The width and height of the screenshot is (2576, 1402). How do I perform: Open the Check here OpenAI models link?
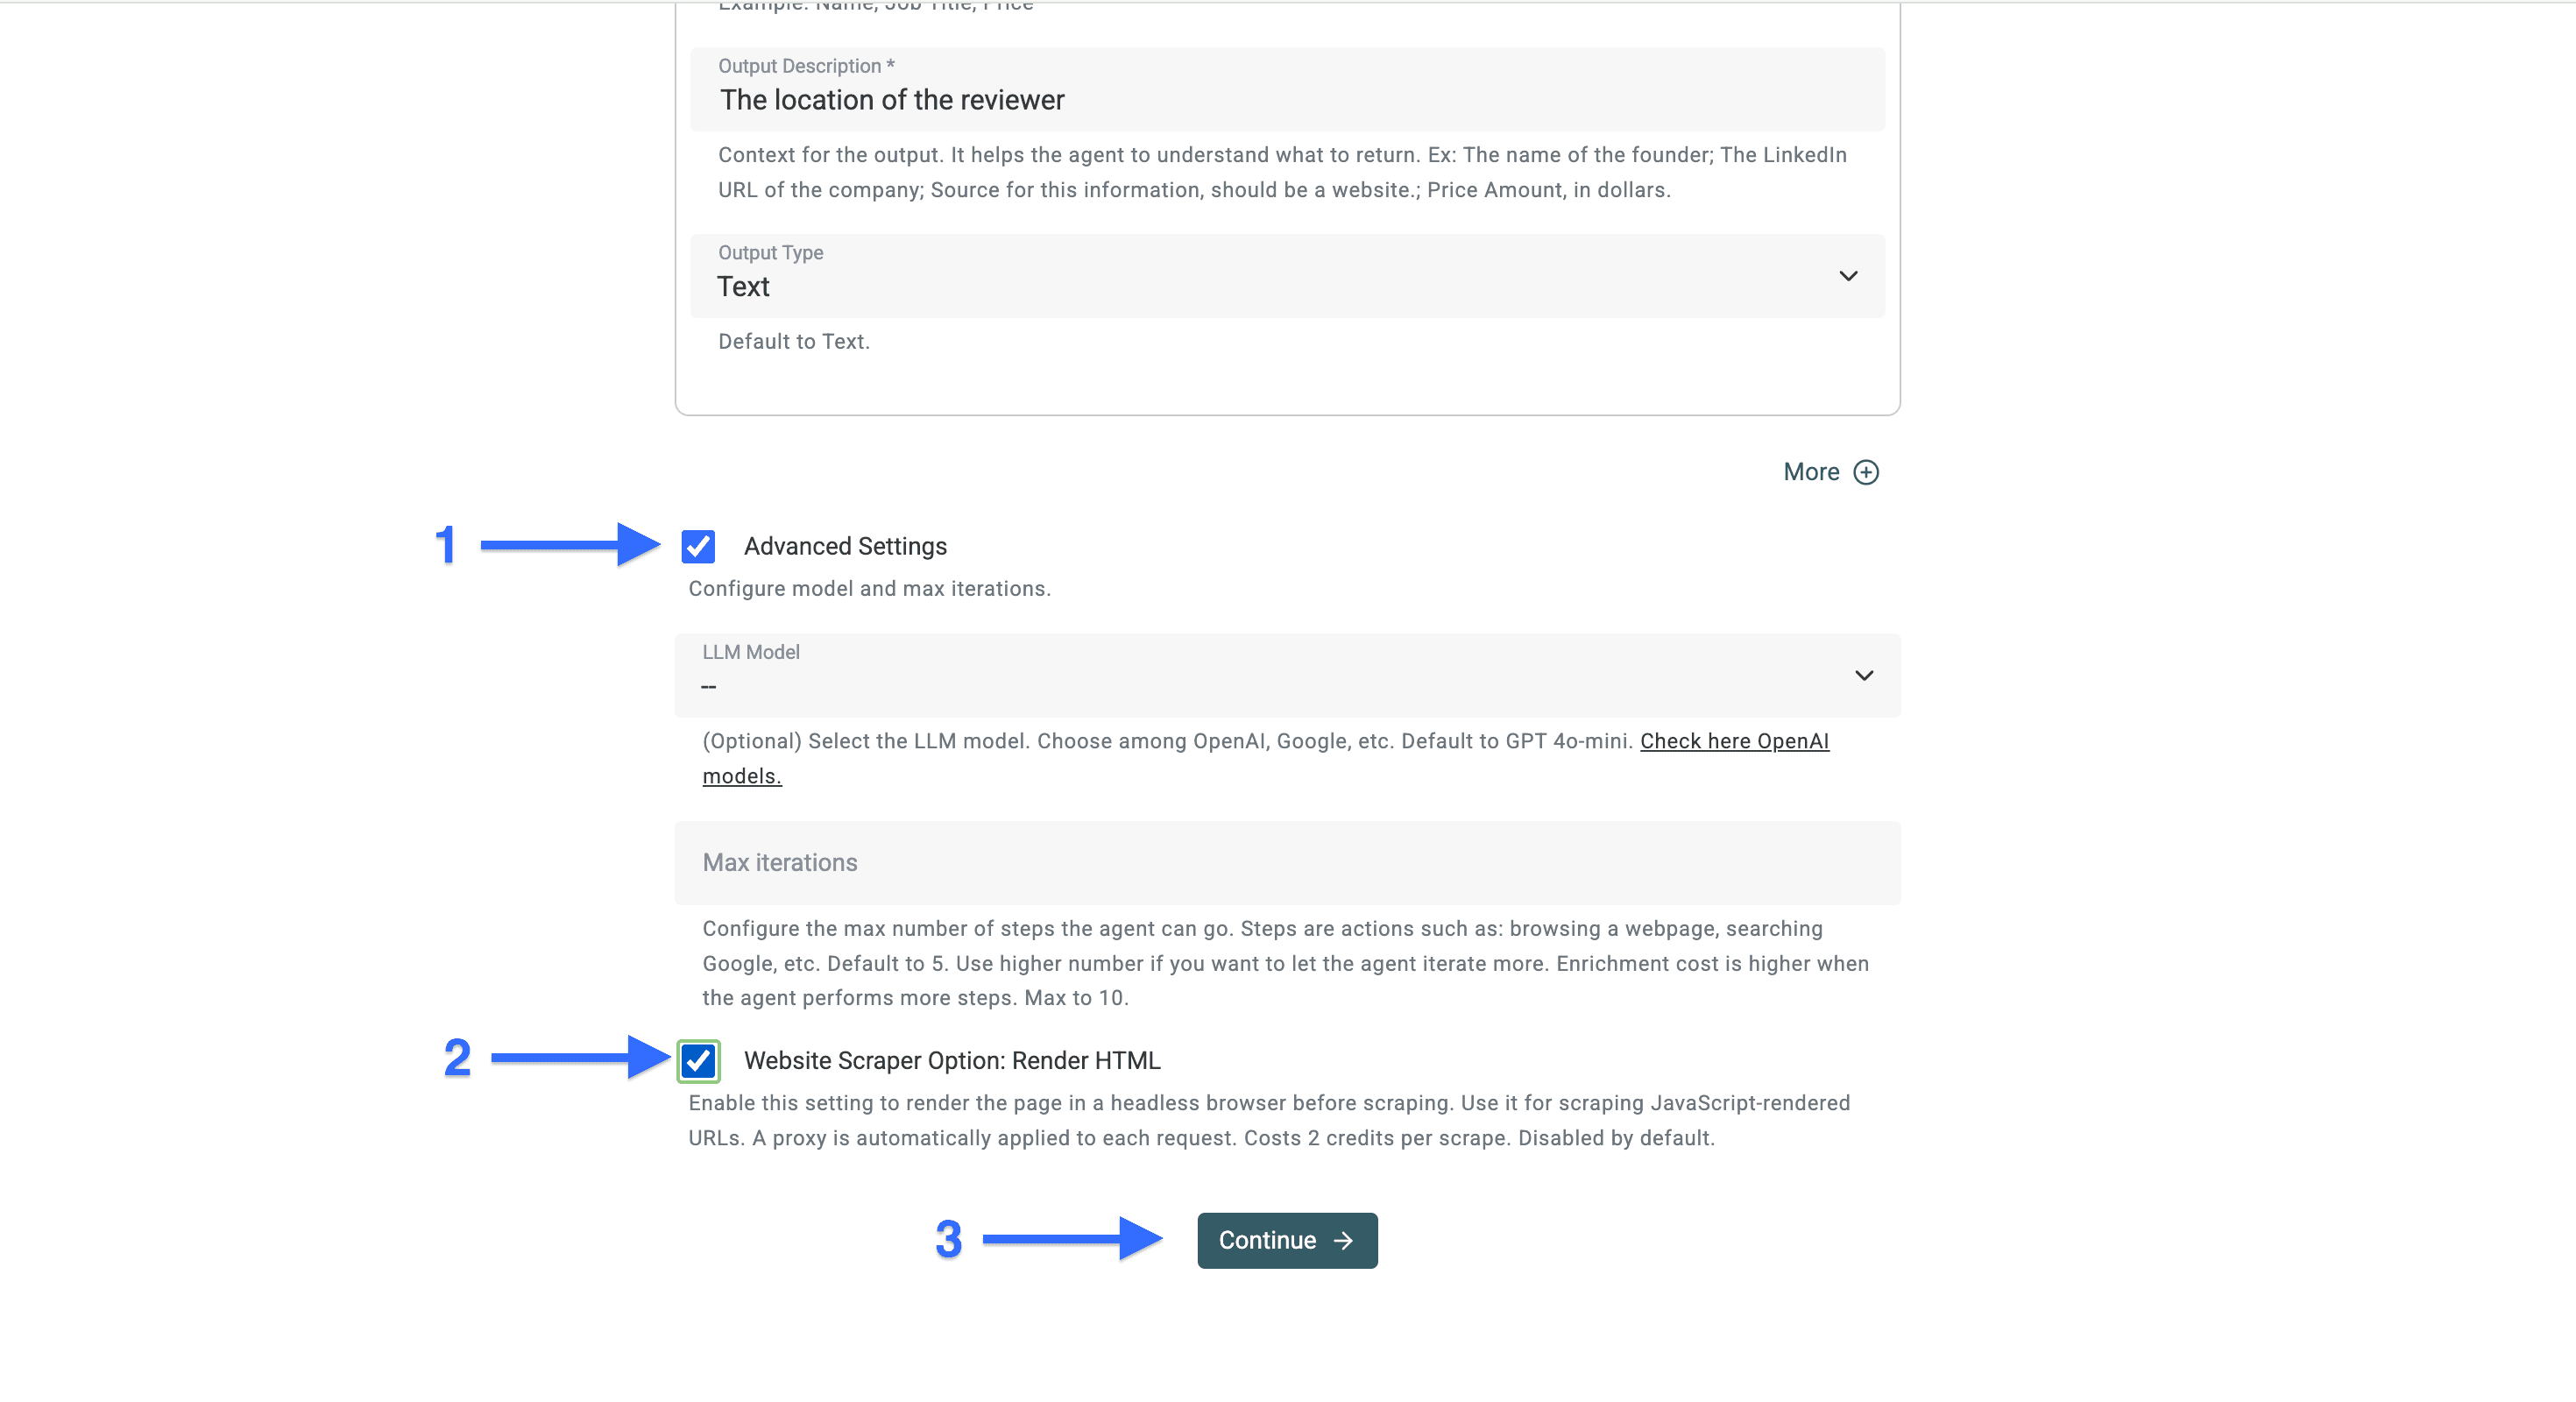point(1733,741)
